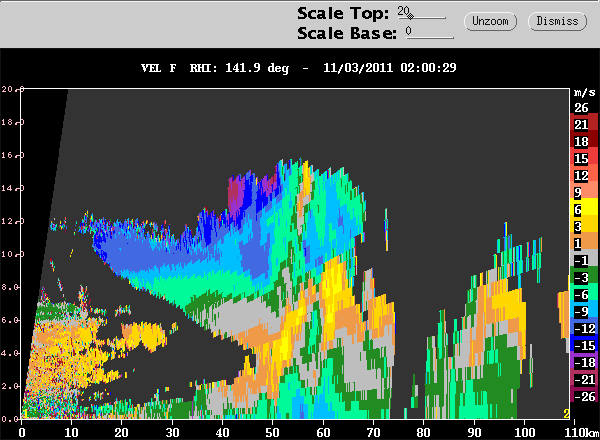The width and height of the screenshot is (600, 440).
Task: Click the 50 km range axis label
Action: [x=272, y=433]
